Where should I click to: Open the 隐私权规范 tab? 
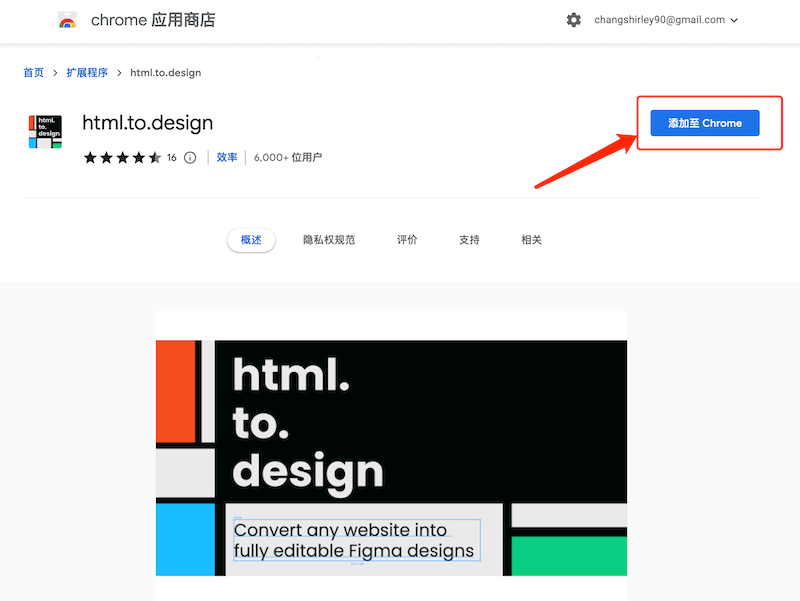(x=329, y=239)
